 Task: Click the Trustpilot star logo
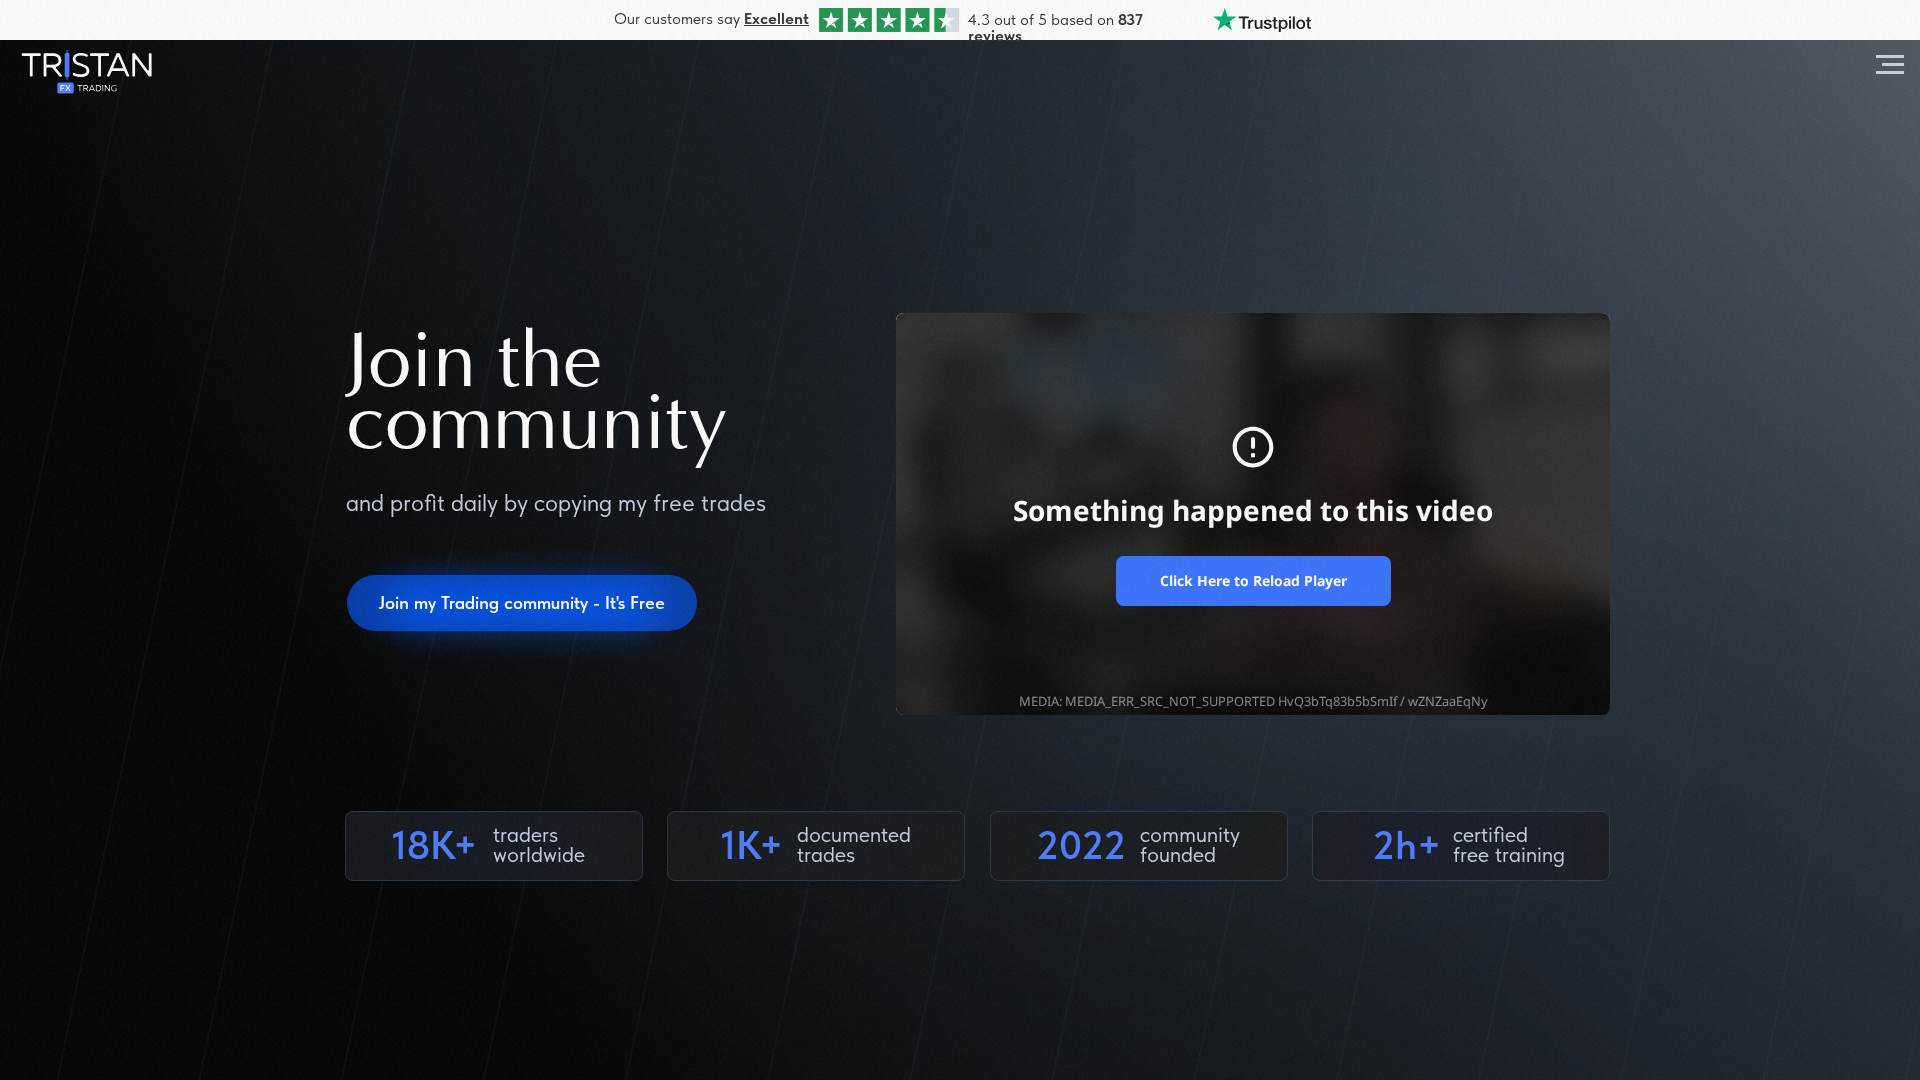(1222, 18)
